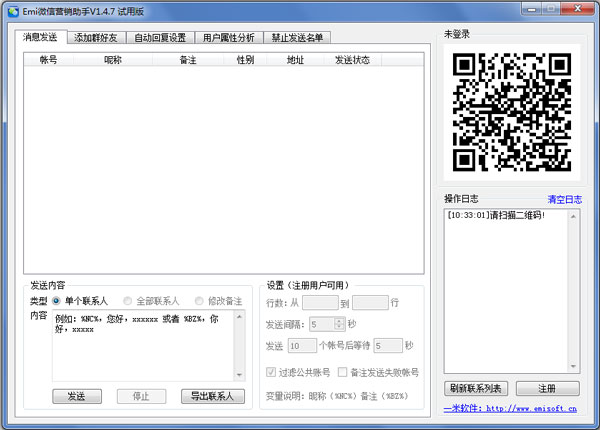
Task: Click 刷新联系列表 button
Action: (476, 389)
